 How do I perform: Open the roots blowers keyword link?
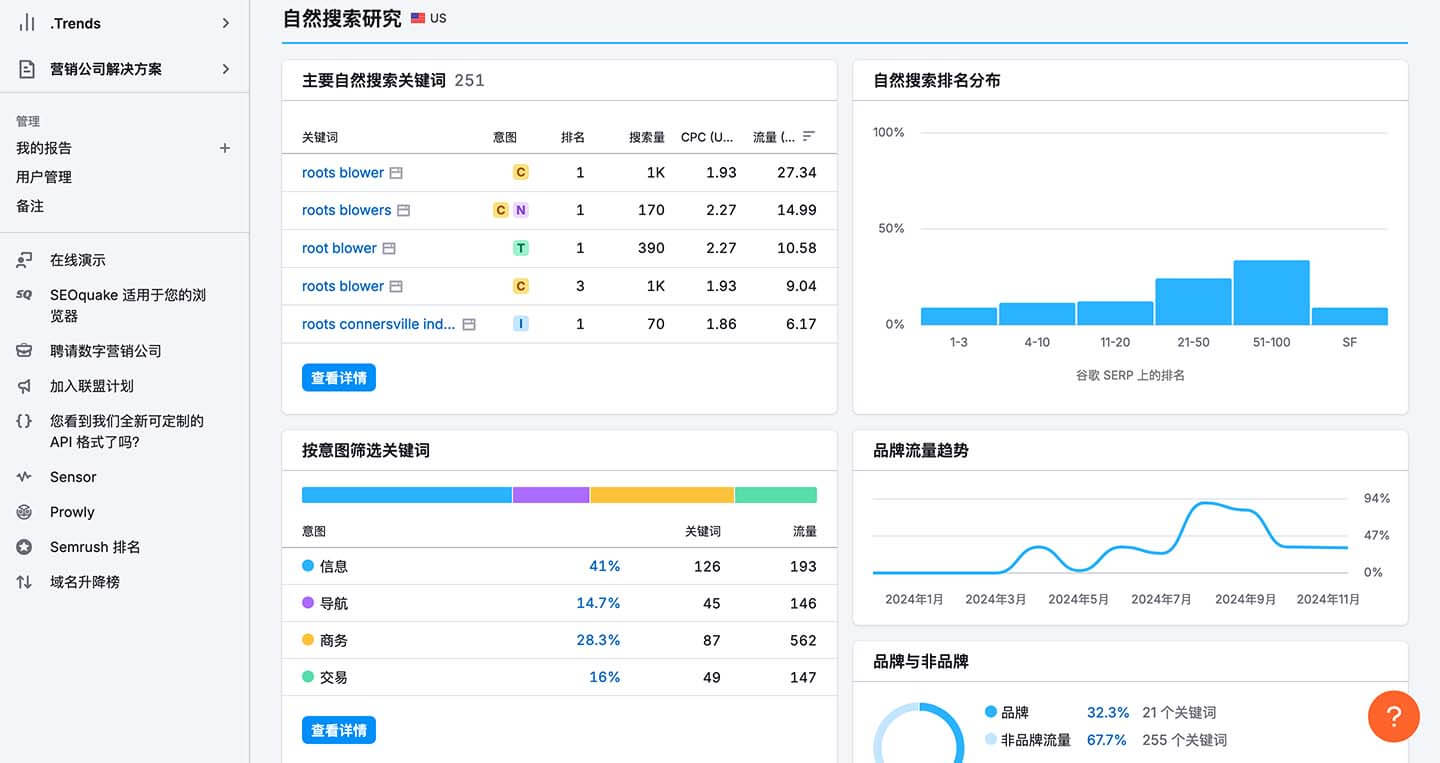[x=347, y=210]
